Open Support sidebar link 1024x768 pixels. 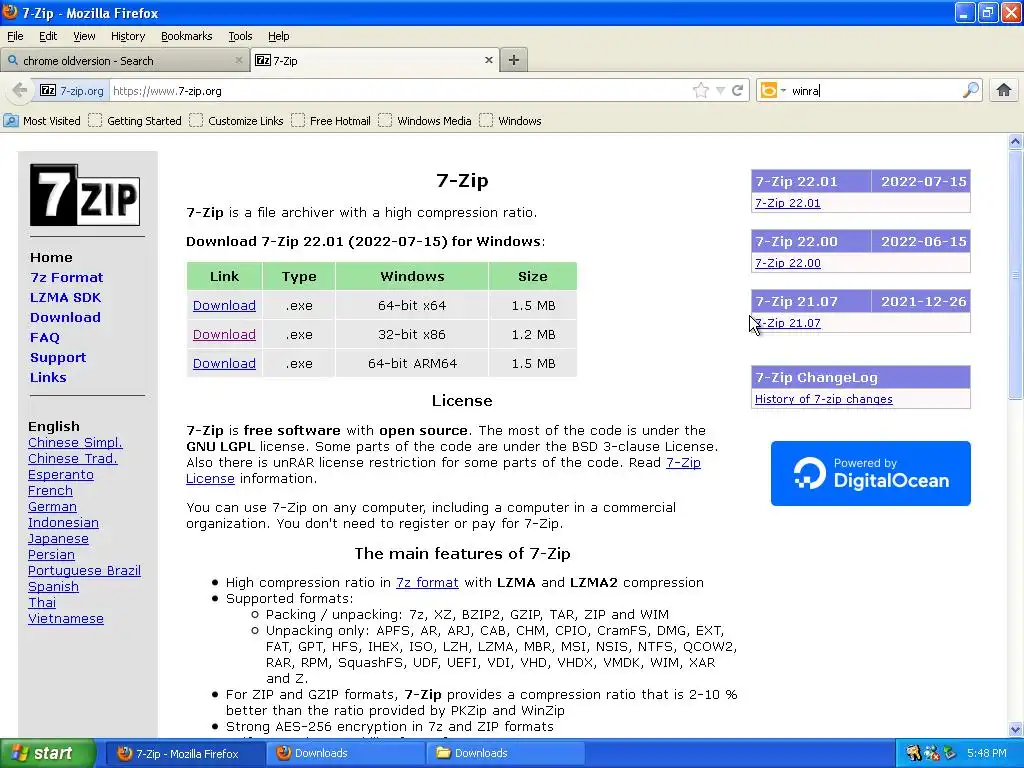(58, 358)
